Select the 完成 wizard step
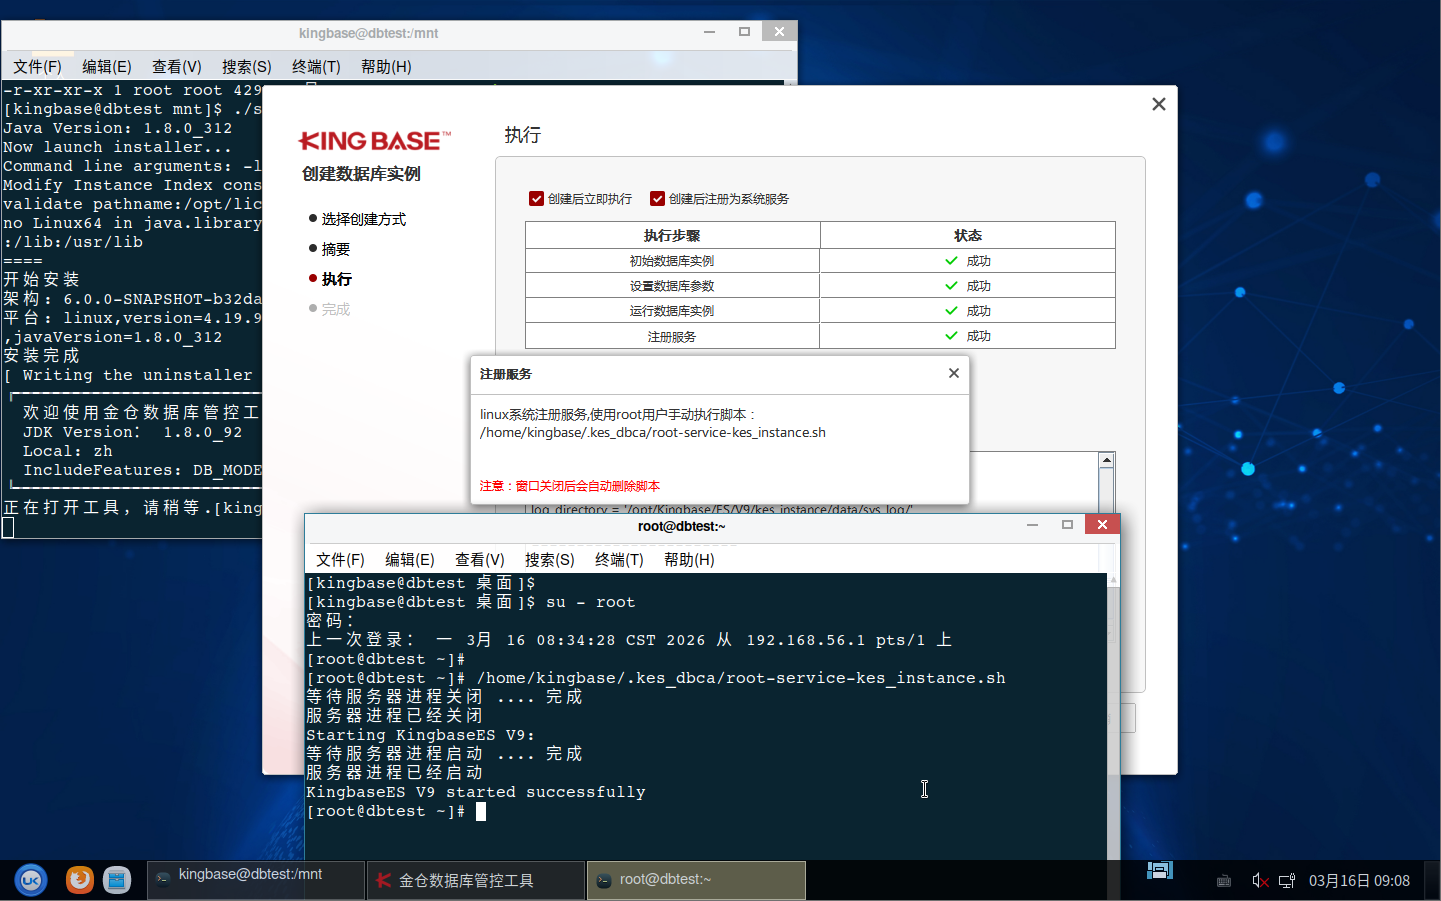 point(336,309)
